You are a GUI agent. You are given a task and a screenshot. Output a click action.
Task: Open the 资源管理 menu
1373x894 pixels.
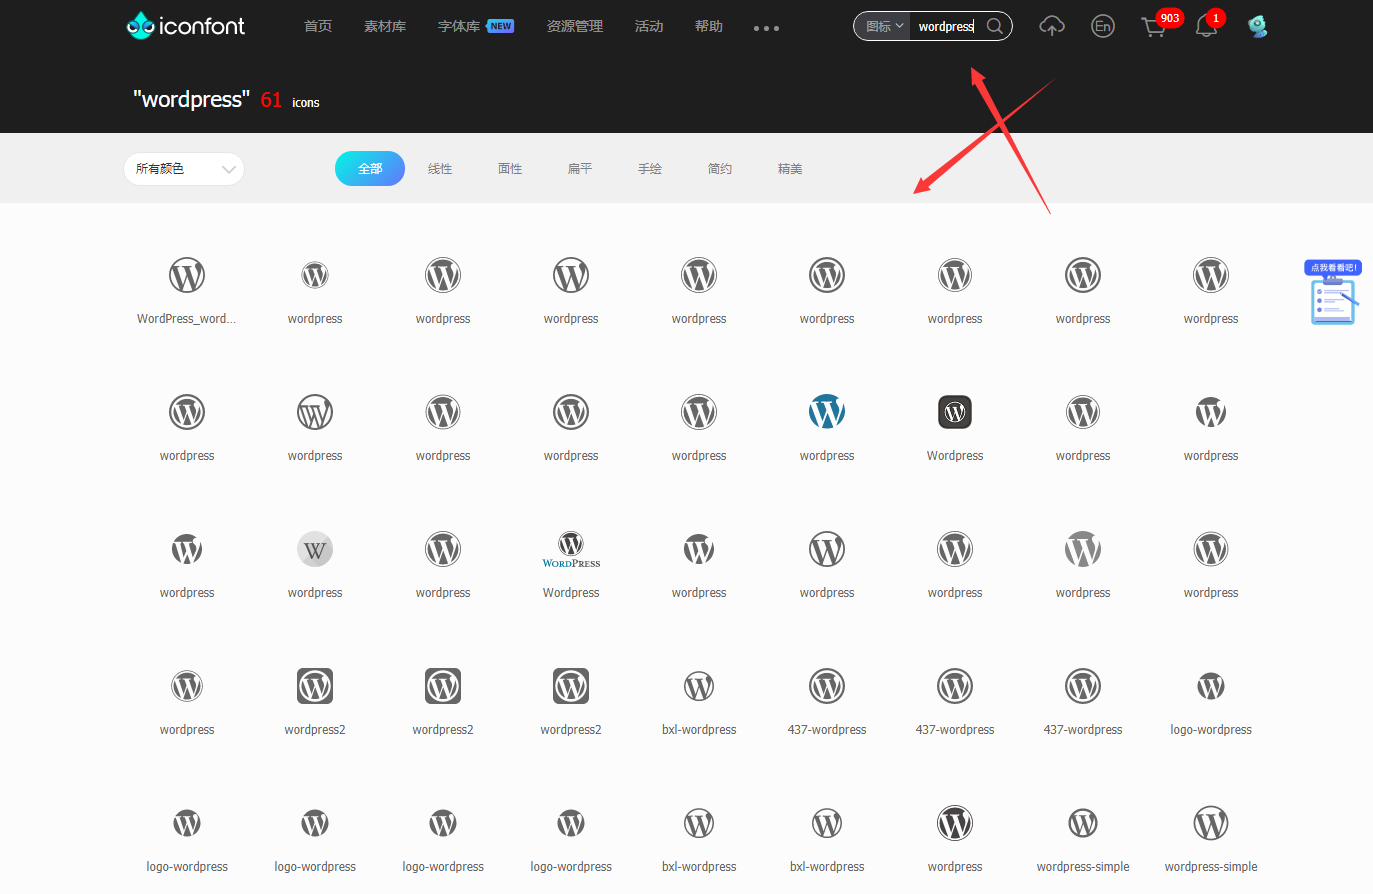(x=575, y=26)
